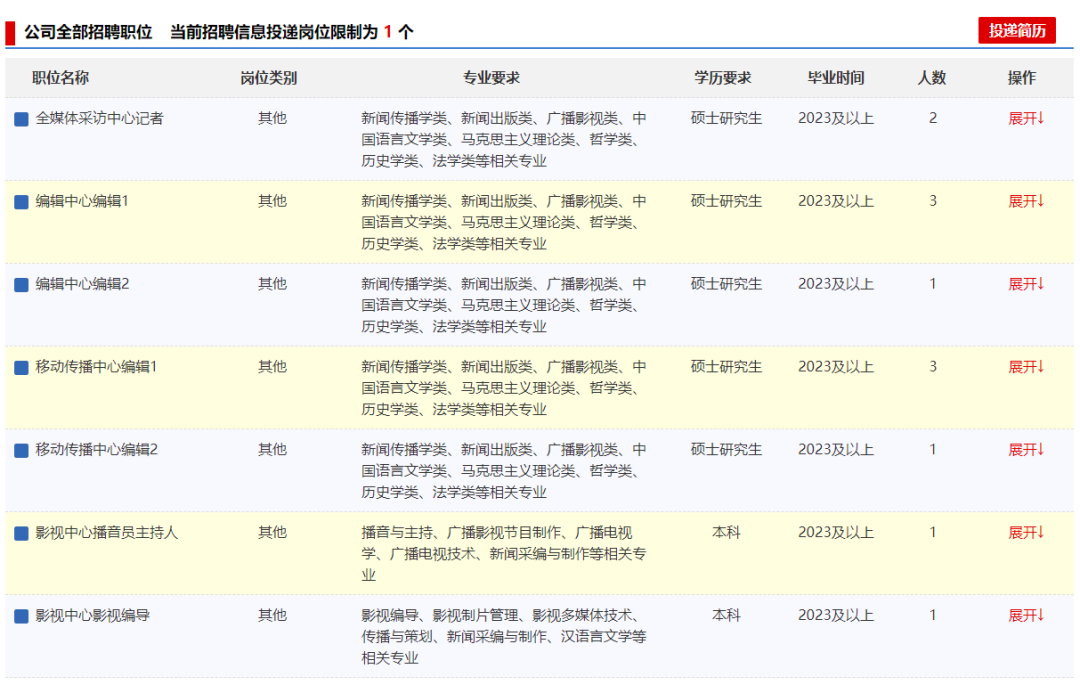Expand 移动传播中心编辑2 position info
Image resolution: width=1080 pixels, height=685 pixels.
pos(1025,450)
